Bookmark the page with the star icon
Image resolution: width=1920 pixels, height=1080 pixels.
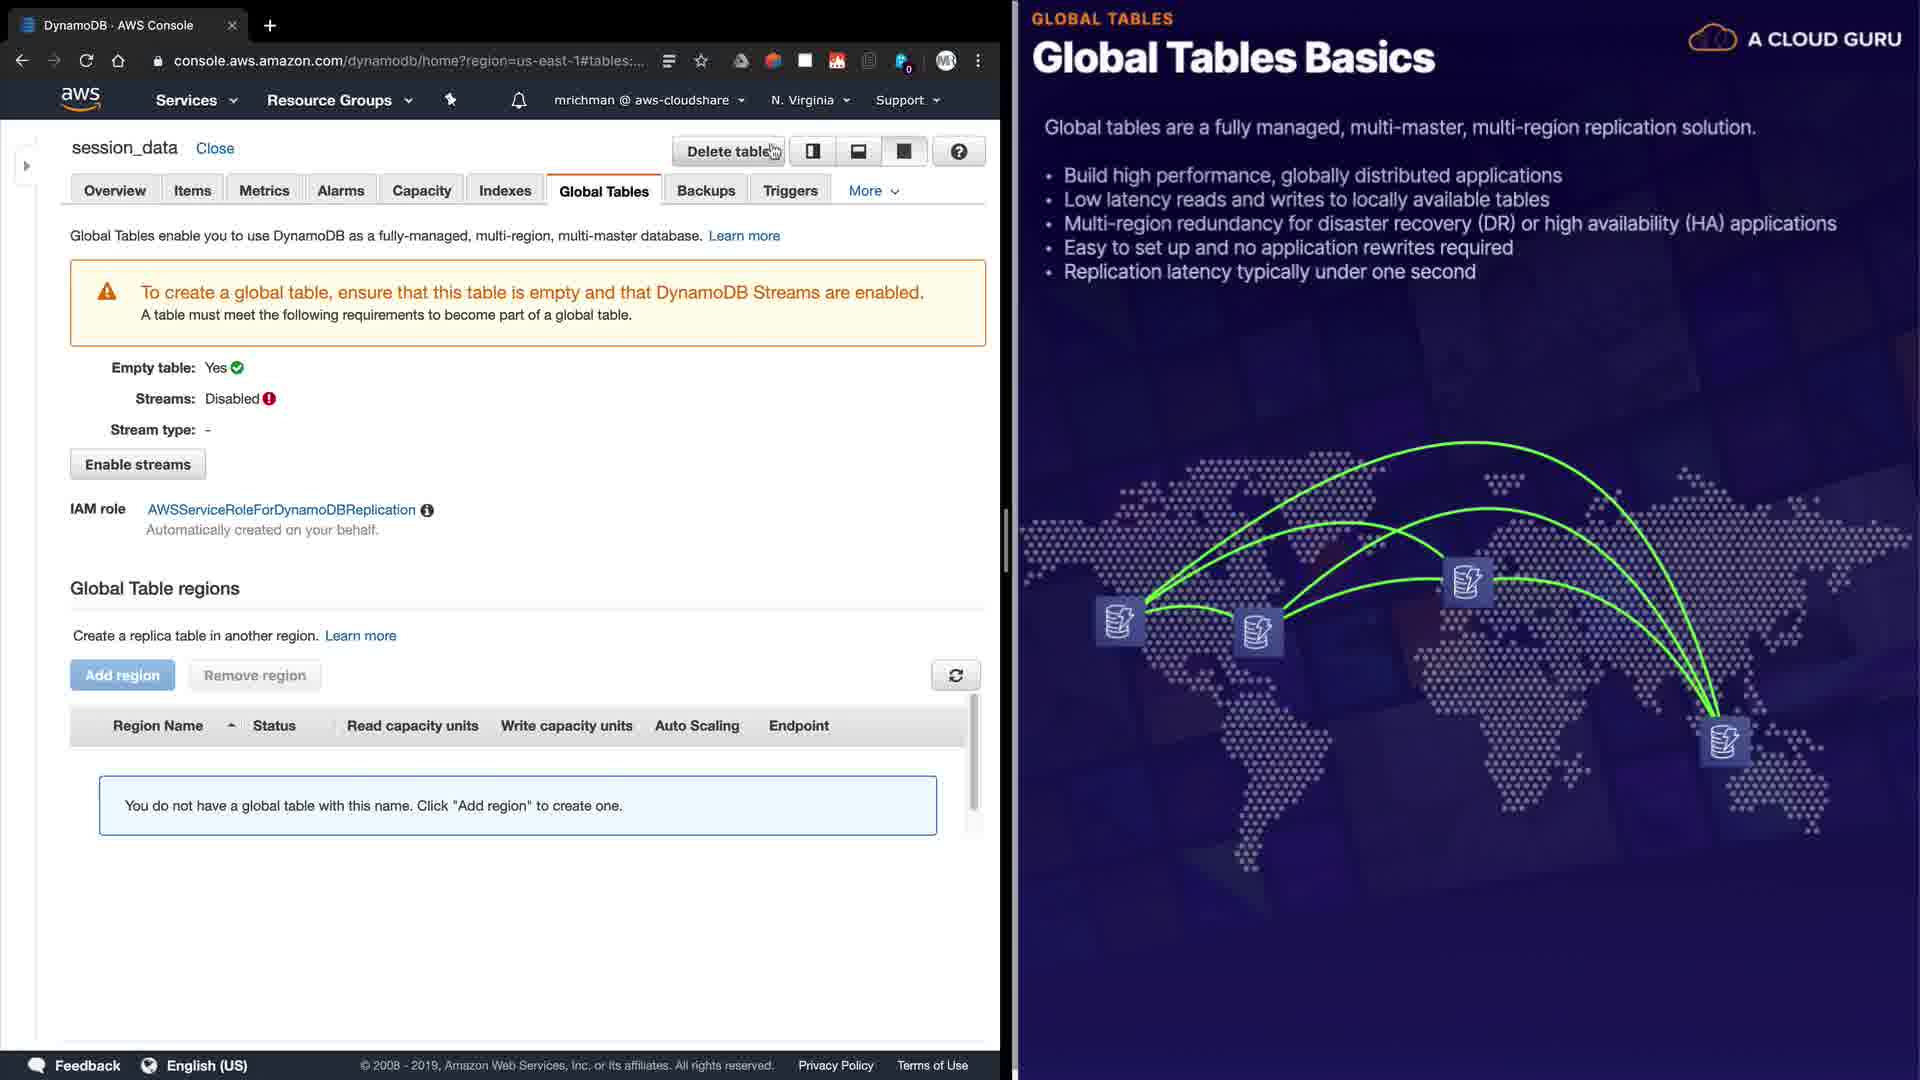point(701,61)
